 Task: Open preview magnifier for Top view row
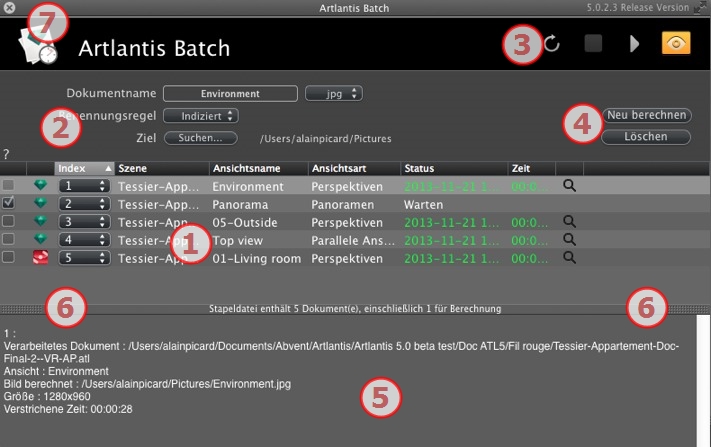pyautogui.click(x=570, y=239)
